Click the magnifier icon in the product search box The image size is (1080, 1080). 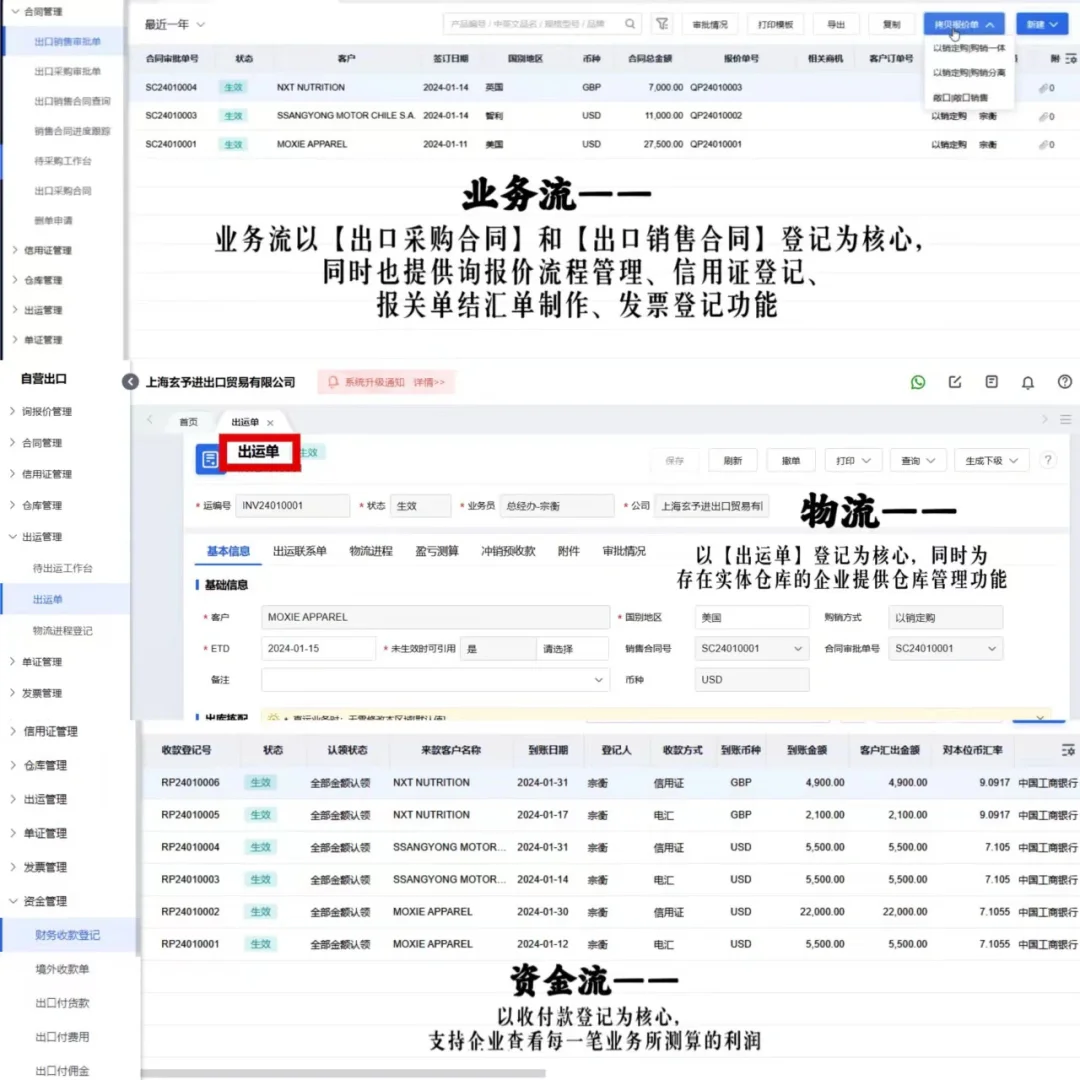pyautogui.click(x=628, y=22)
